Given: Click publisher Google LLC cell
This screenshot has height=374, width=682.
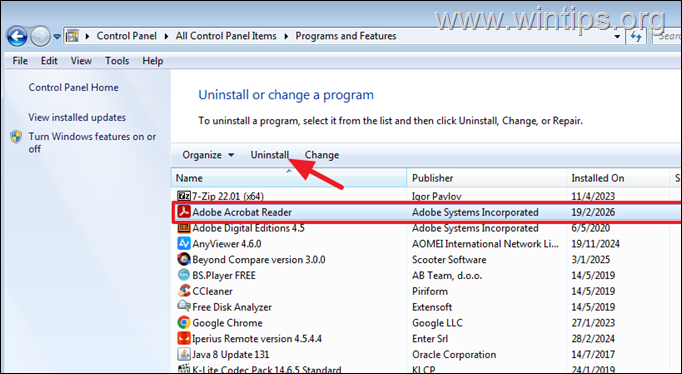Looking at the screenshot, I should click(437, 323).
